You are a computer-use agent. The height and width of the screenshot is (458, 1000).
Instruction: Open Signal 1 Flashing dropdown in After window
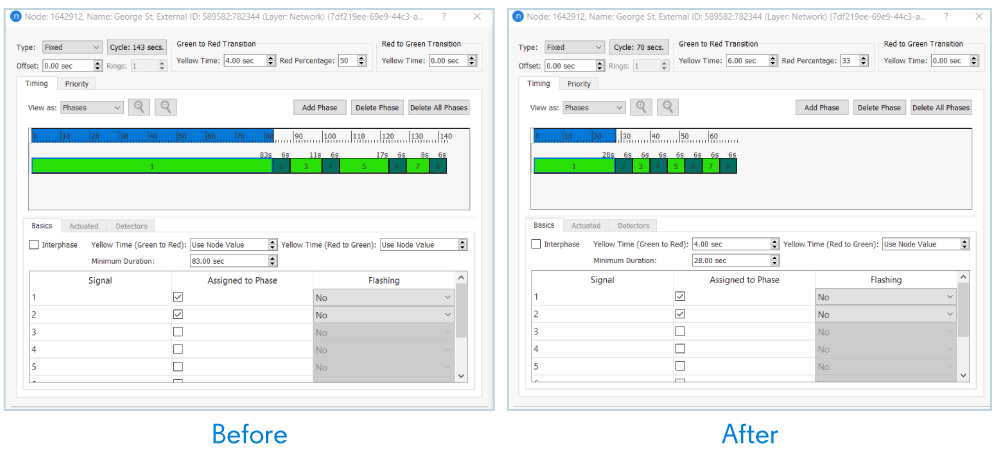(886, 297)
